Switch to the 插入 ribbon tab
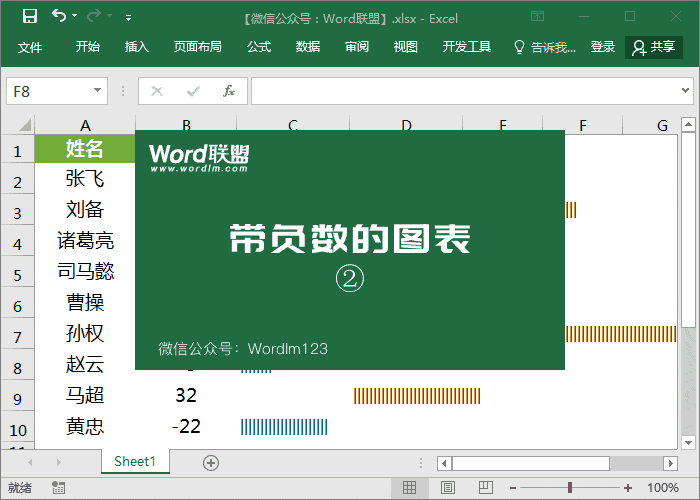This screenshot has height=500, width=700. (x=137, y=46)
